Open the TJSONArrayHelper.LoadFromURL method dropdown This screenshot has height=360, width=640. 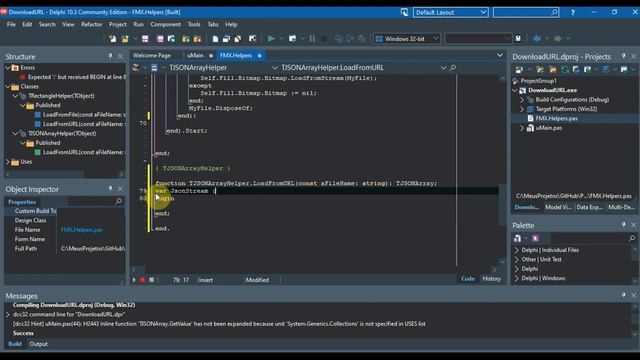(x=443, y=68)
